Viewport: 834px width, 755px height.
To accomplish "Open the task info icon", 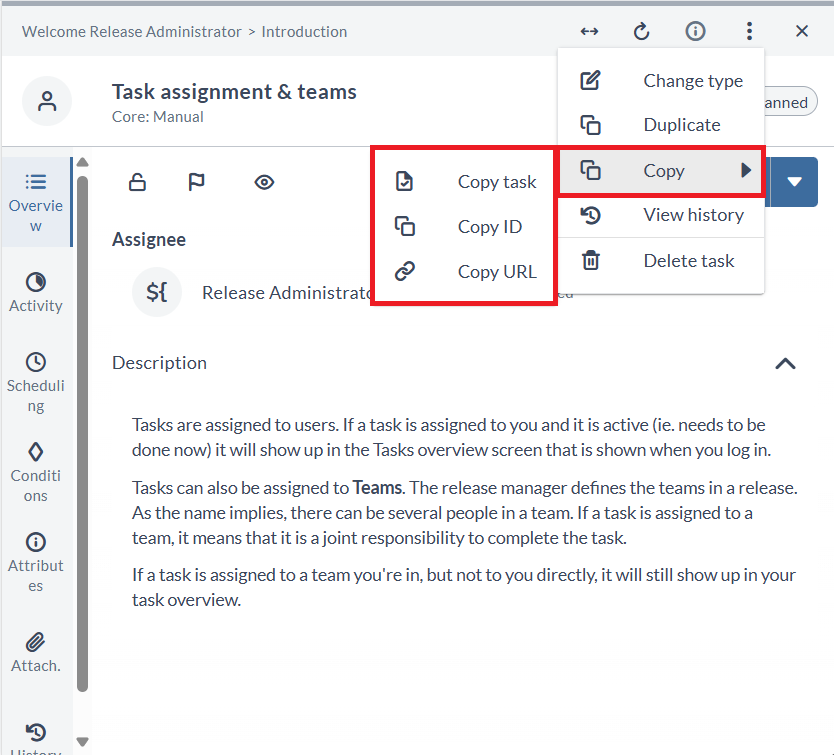I will [695, 31].
